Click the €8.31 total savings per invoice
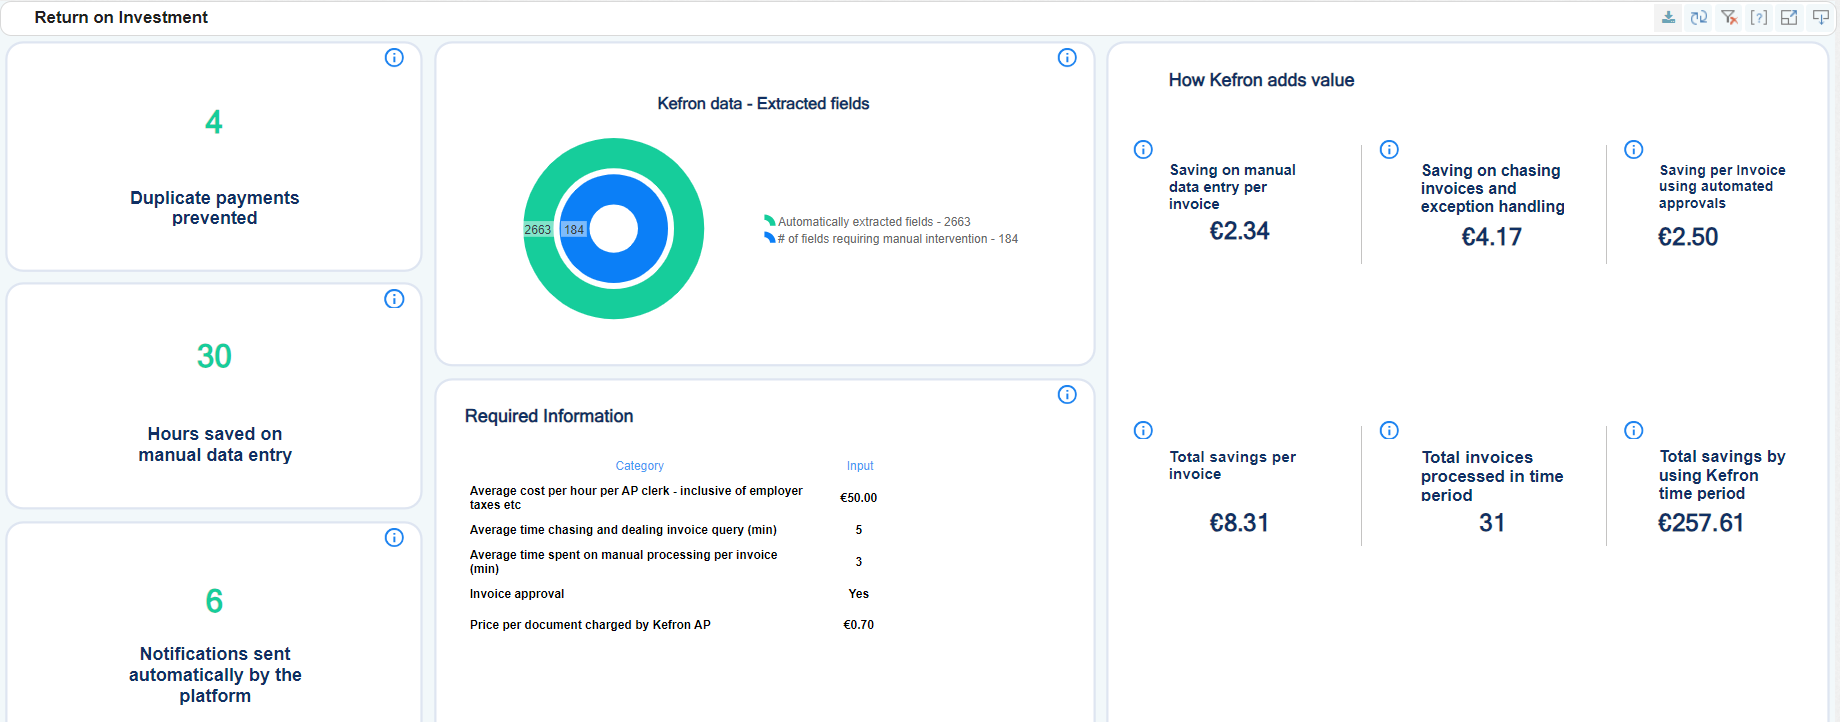The image size is (1840, 722). [x=1239, y=523]
